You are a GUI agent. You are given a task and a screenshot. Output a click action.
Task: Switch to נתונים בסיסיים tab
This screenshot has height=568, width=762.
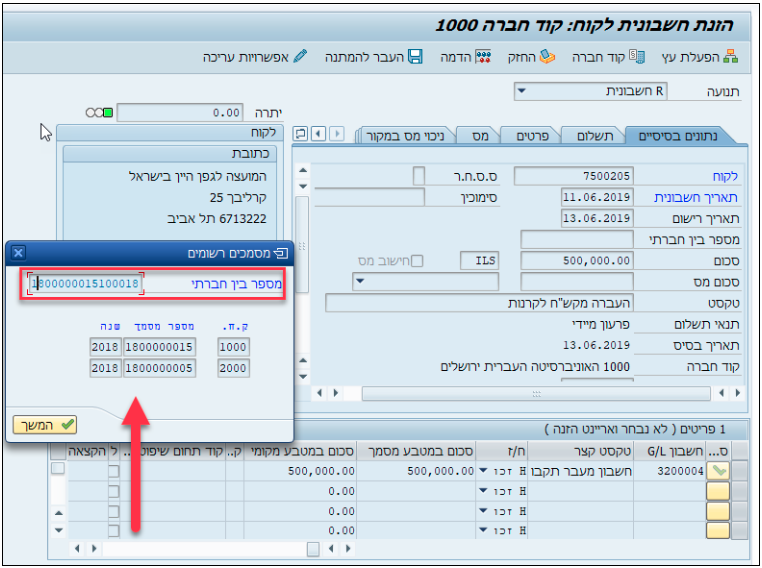tap(678, 136)
